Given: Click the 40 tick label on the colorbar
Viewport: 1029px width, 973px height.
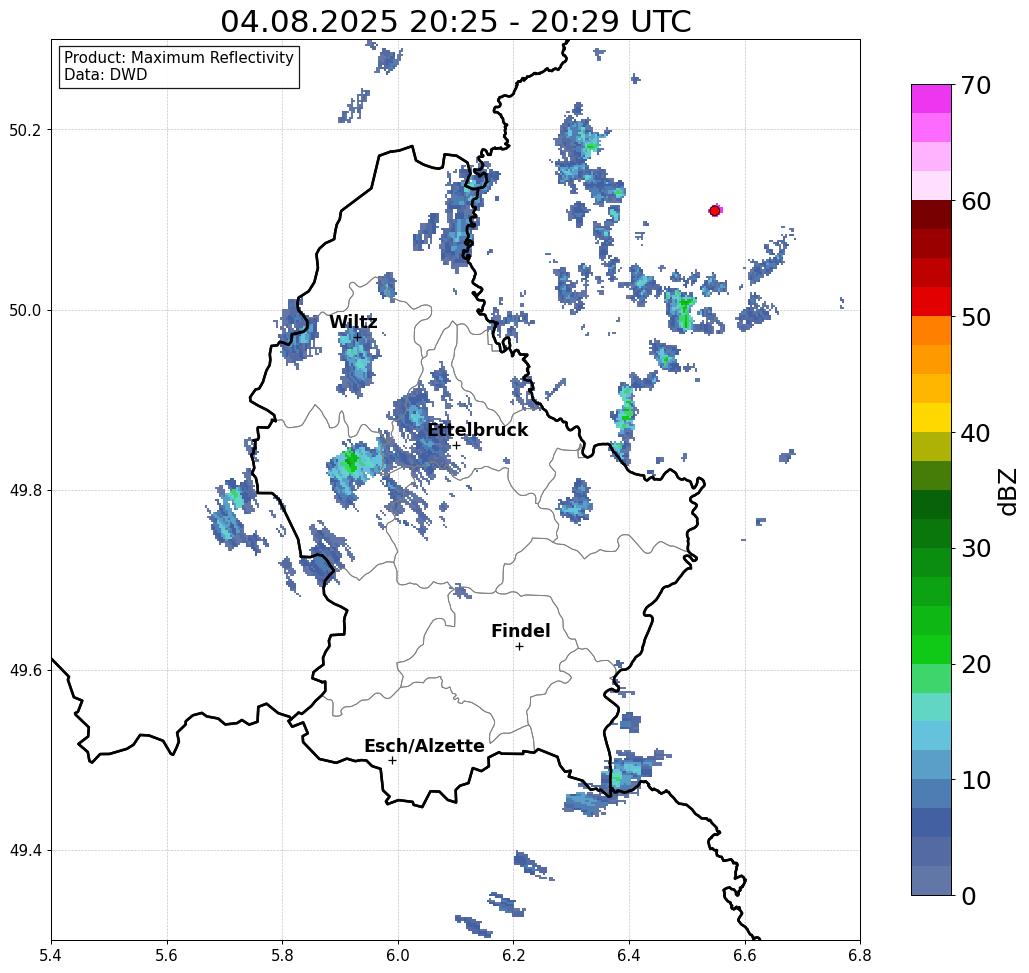Looking at the screenshot, I should click(975, 433).
